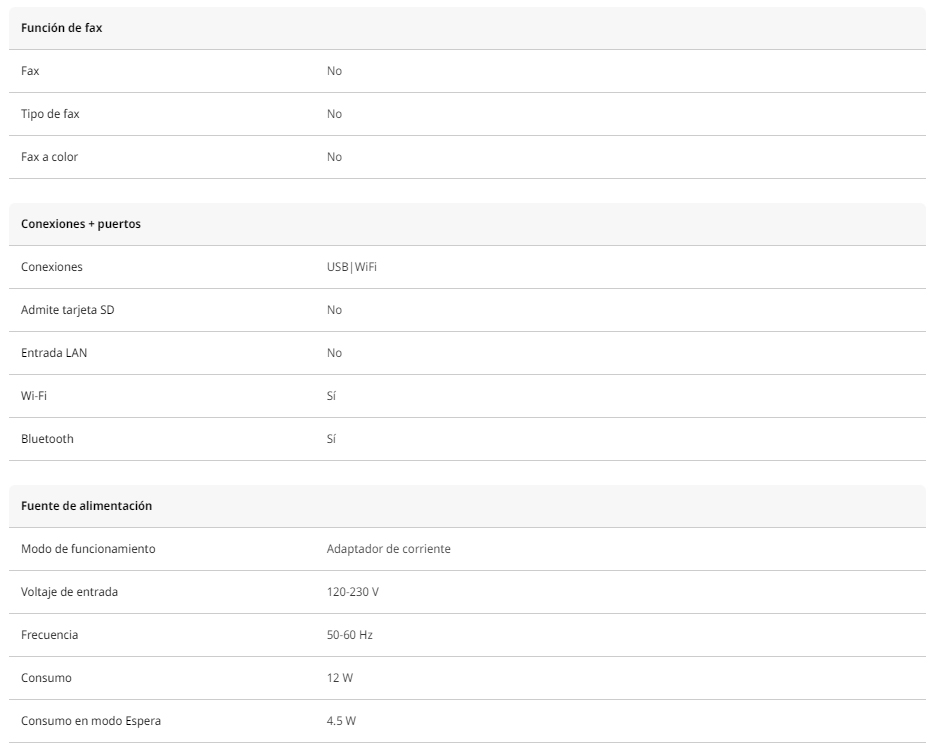Click the Voltaje de entrada label

point(69,592)
